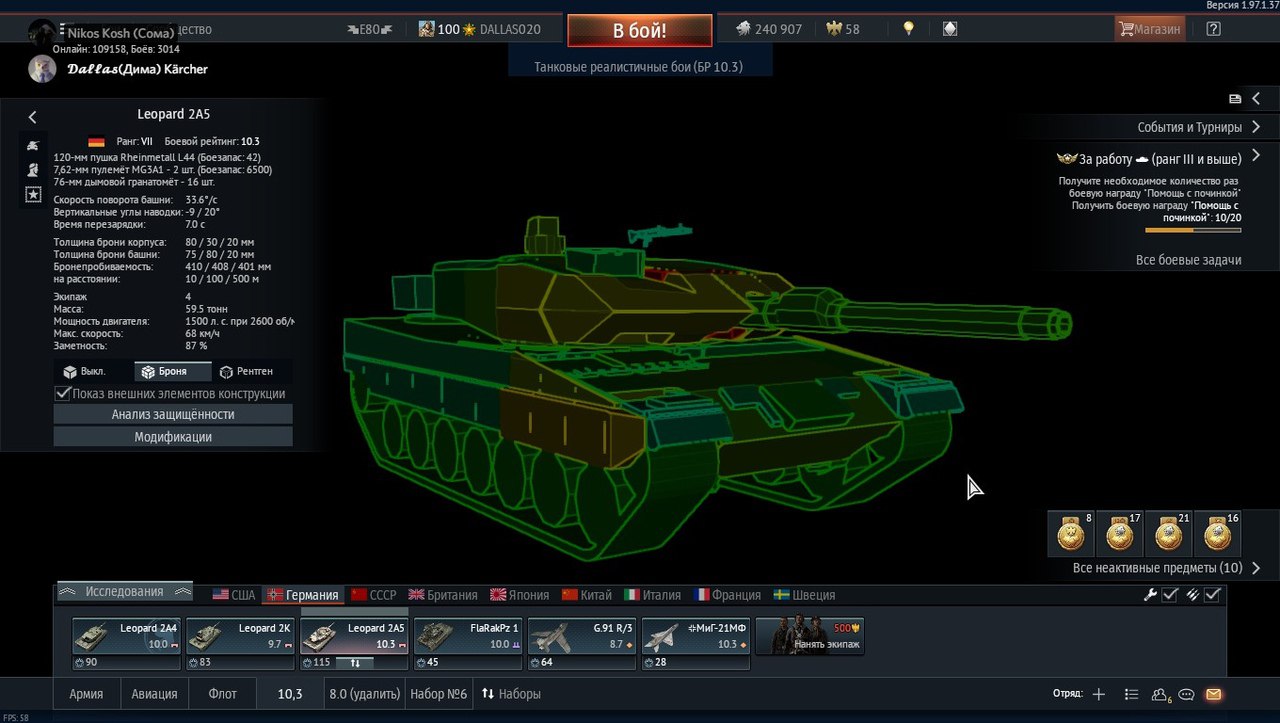Change mode 'Танковые реалистичные бои (БР 10.3)'

point(639,67)
